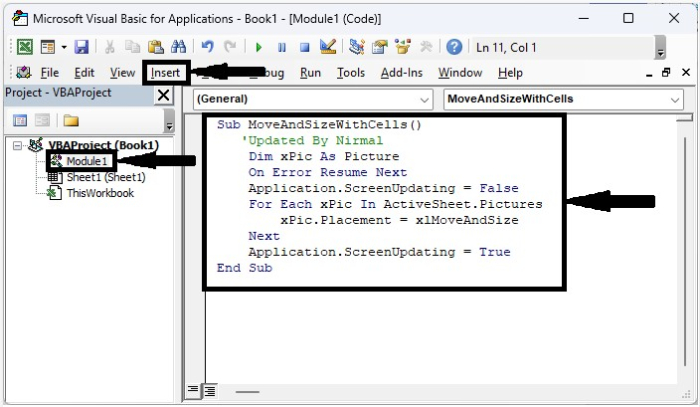
Task: Open Visual Basic Help question icon
Action: 454,47
